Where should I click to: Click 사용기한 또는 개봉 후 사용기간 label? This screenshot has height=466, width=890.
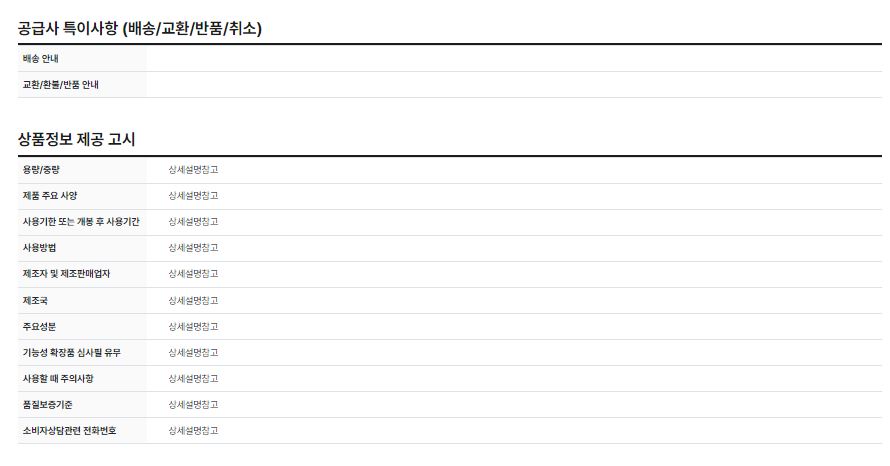coord(81,222)
